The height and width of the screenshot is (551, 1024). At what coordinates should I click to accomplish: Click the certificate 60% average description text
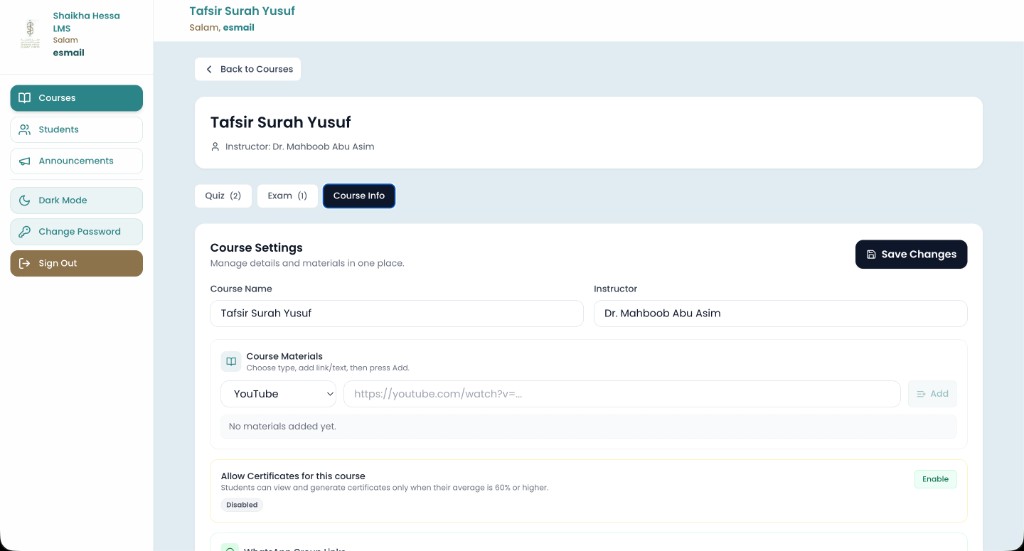[384, 488]
